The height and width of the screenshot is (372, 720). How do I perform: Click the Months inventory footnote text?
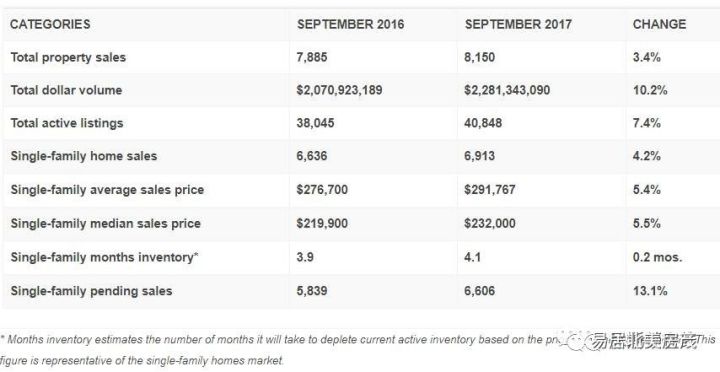[358, 350]
